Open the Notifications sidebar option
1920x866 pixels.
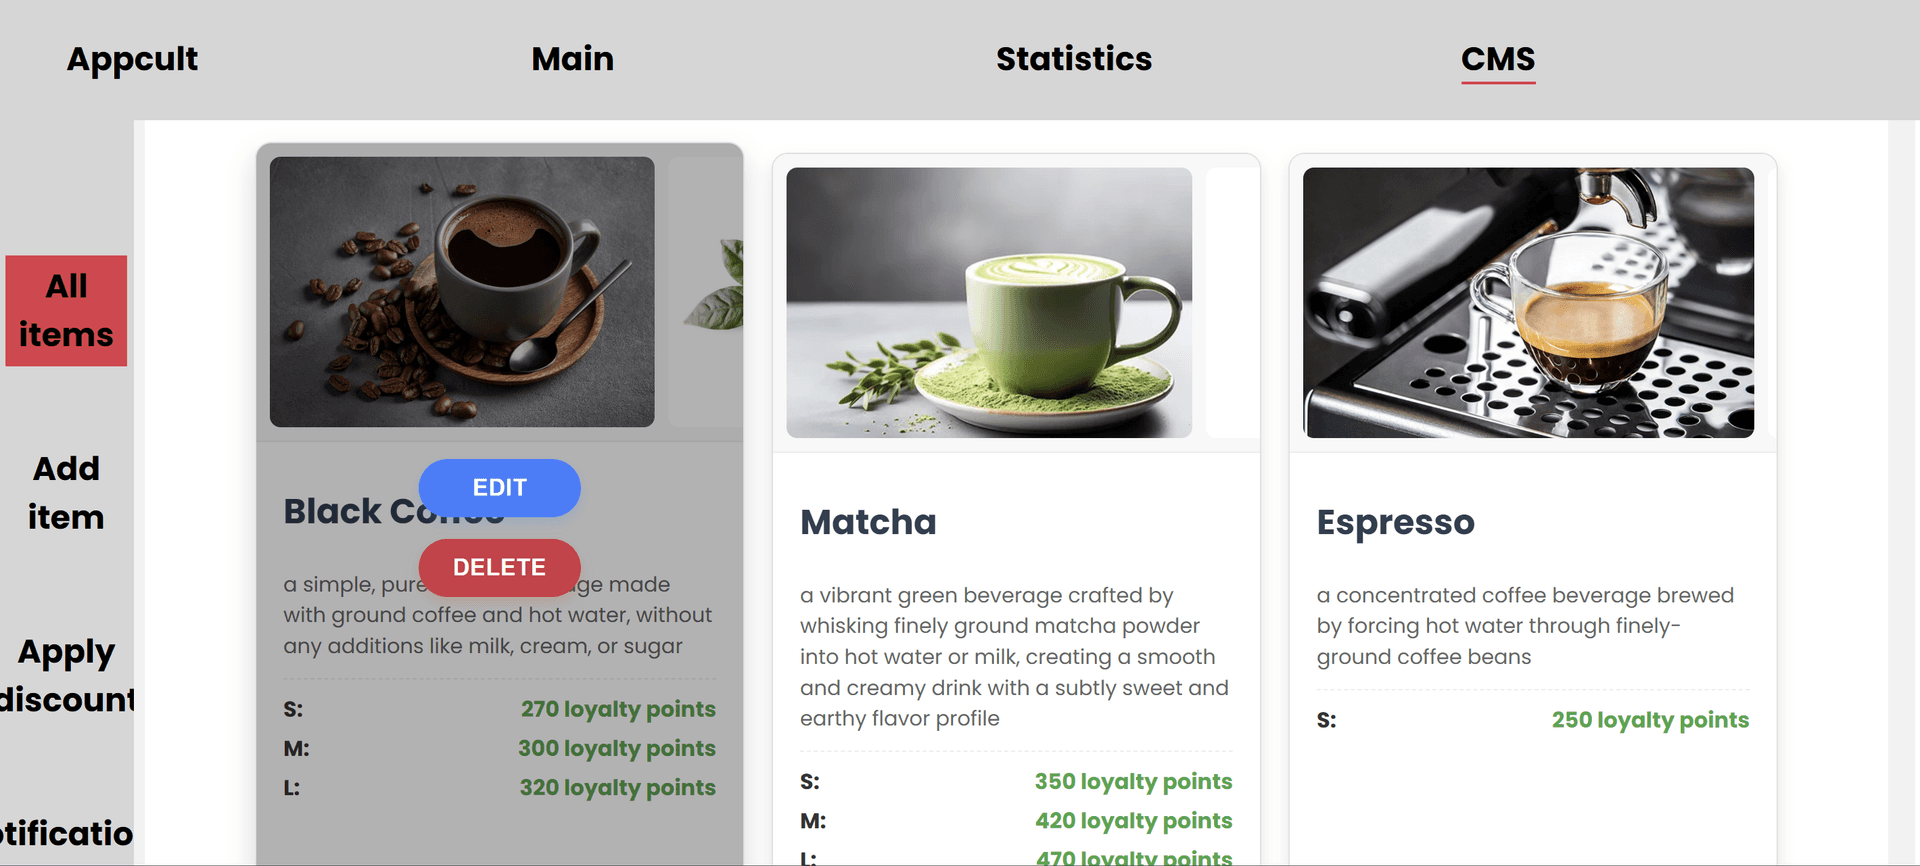pos(66,833)
